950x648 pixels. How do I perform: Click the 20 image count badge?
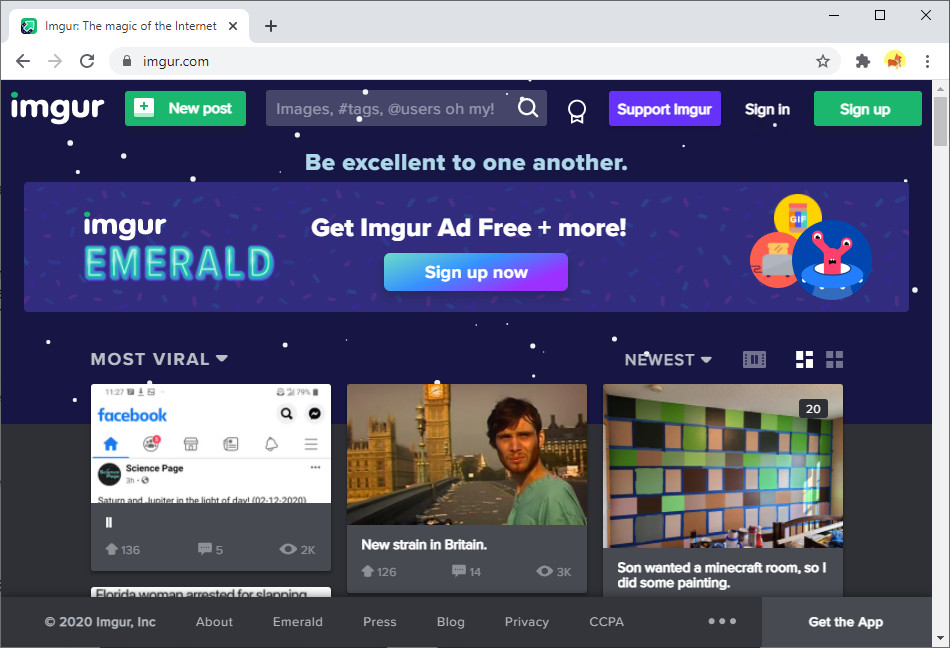coord(813,409)
